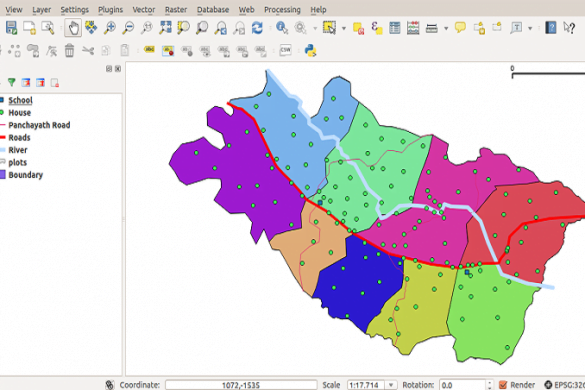Click the What's This help cursor icon
Viewport: 585px width, 390px height.
point(569,28)
